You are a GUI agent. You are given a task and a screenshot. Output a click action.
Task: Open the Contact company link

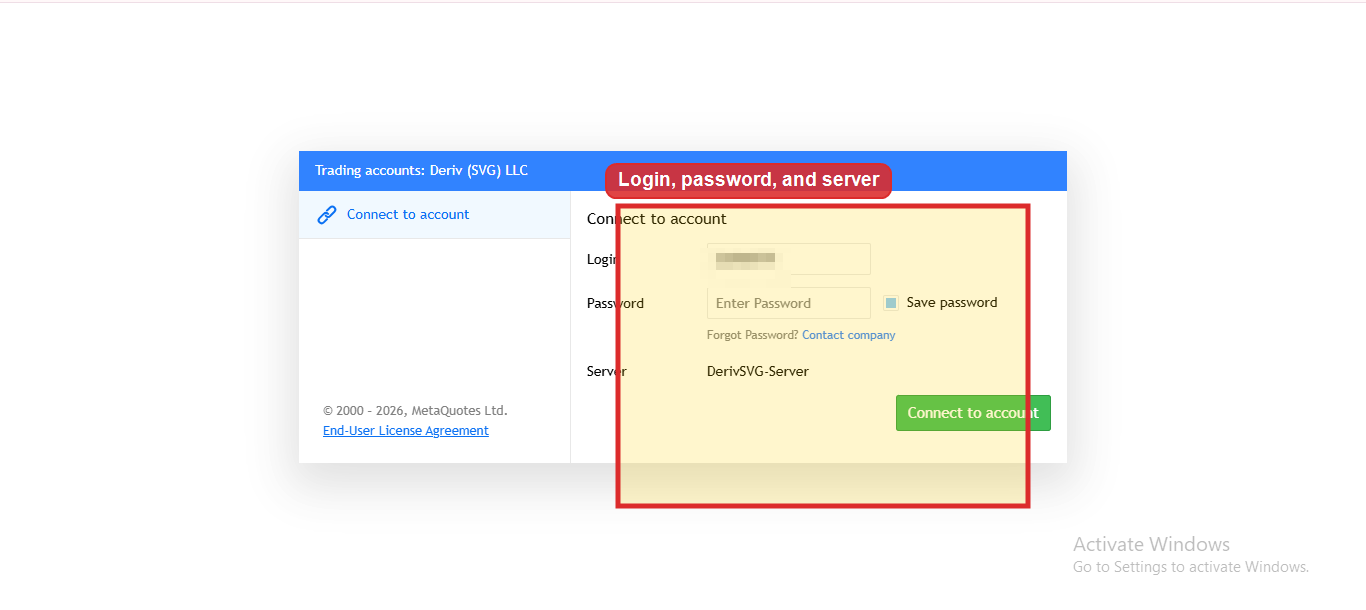tap(848, 335)
